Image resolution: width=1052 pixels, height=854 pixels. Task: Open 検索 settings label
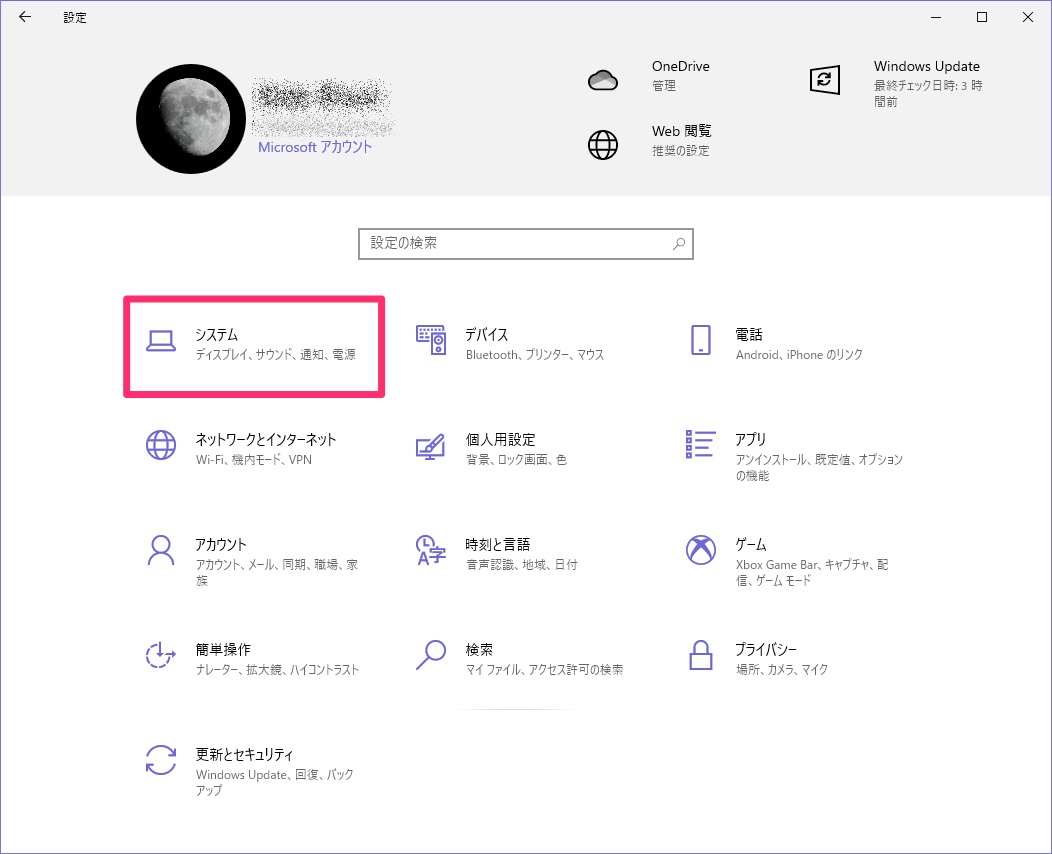(480, 649)
